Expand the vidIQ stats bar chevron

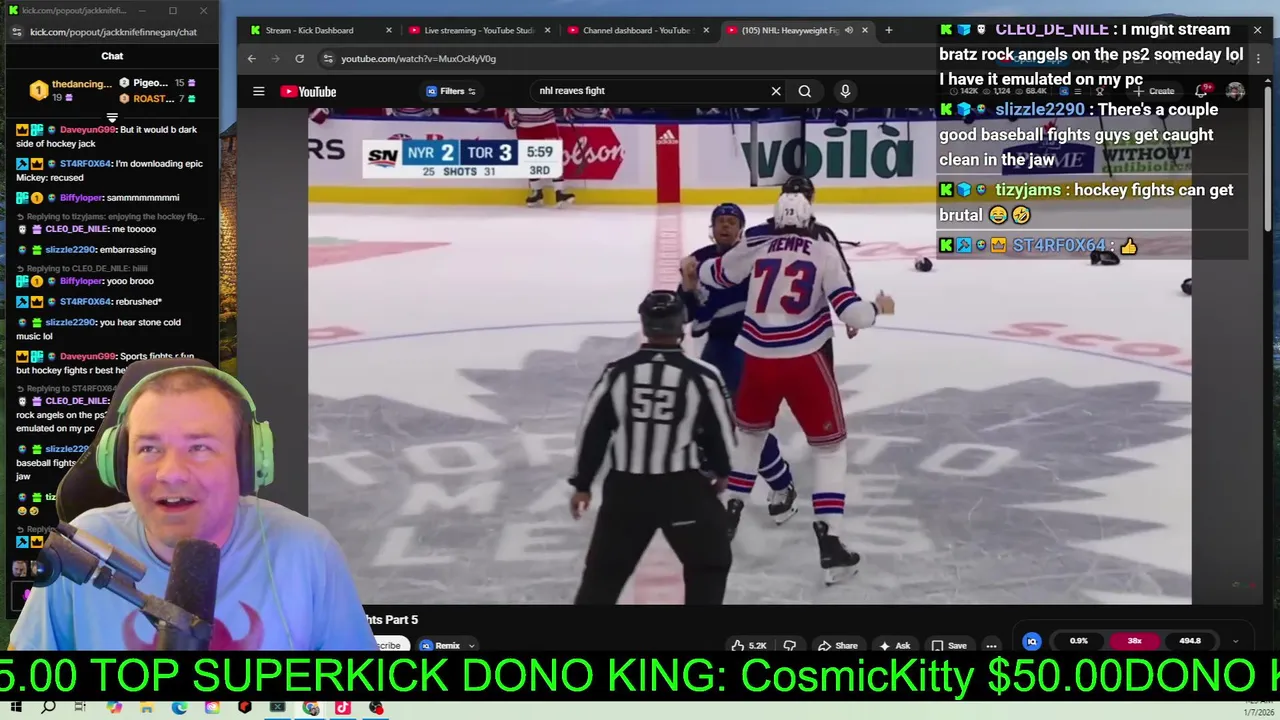[x=1235, y=641]
